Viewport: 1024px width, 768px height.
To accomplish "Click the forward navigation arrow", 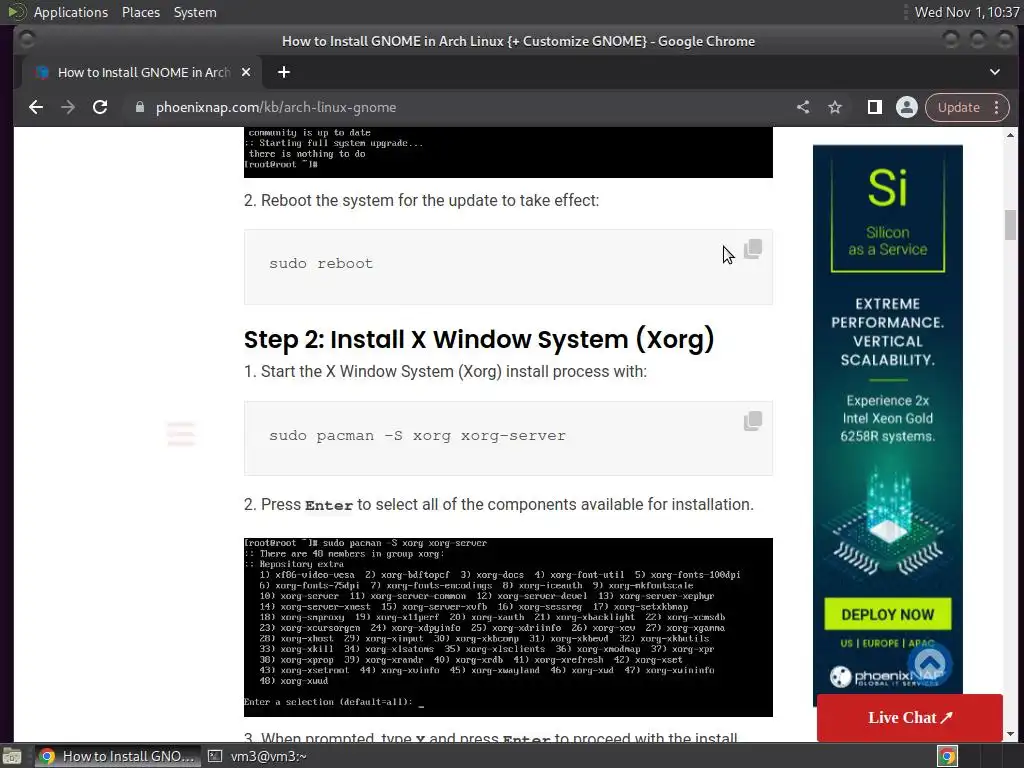I will 68,107.
